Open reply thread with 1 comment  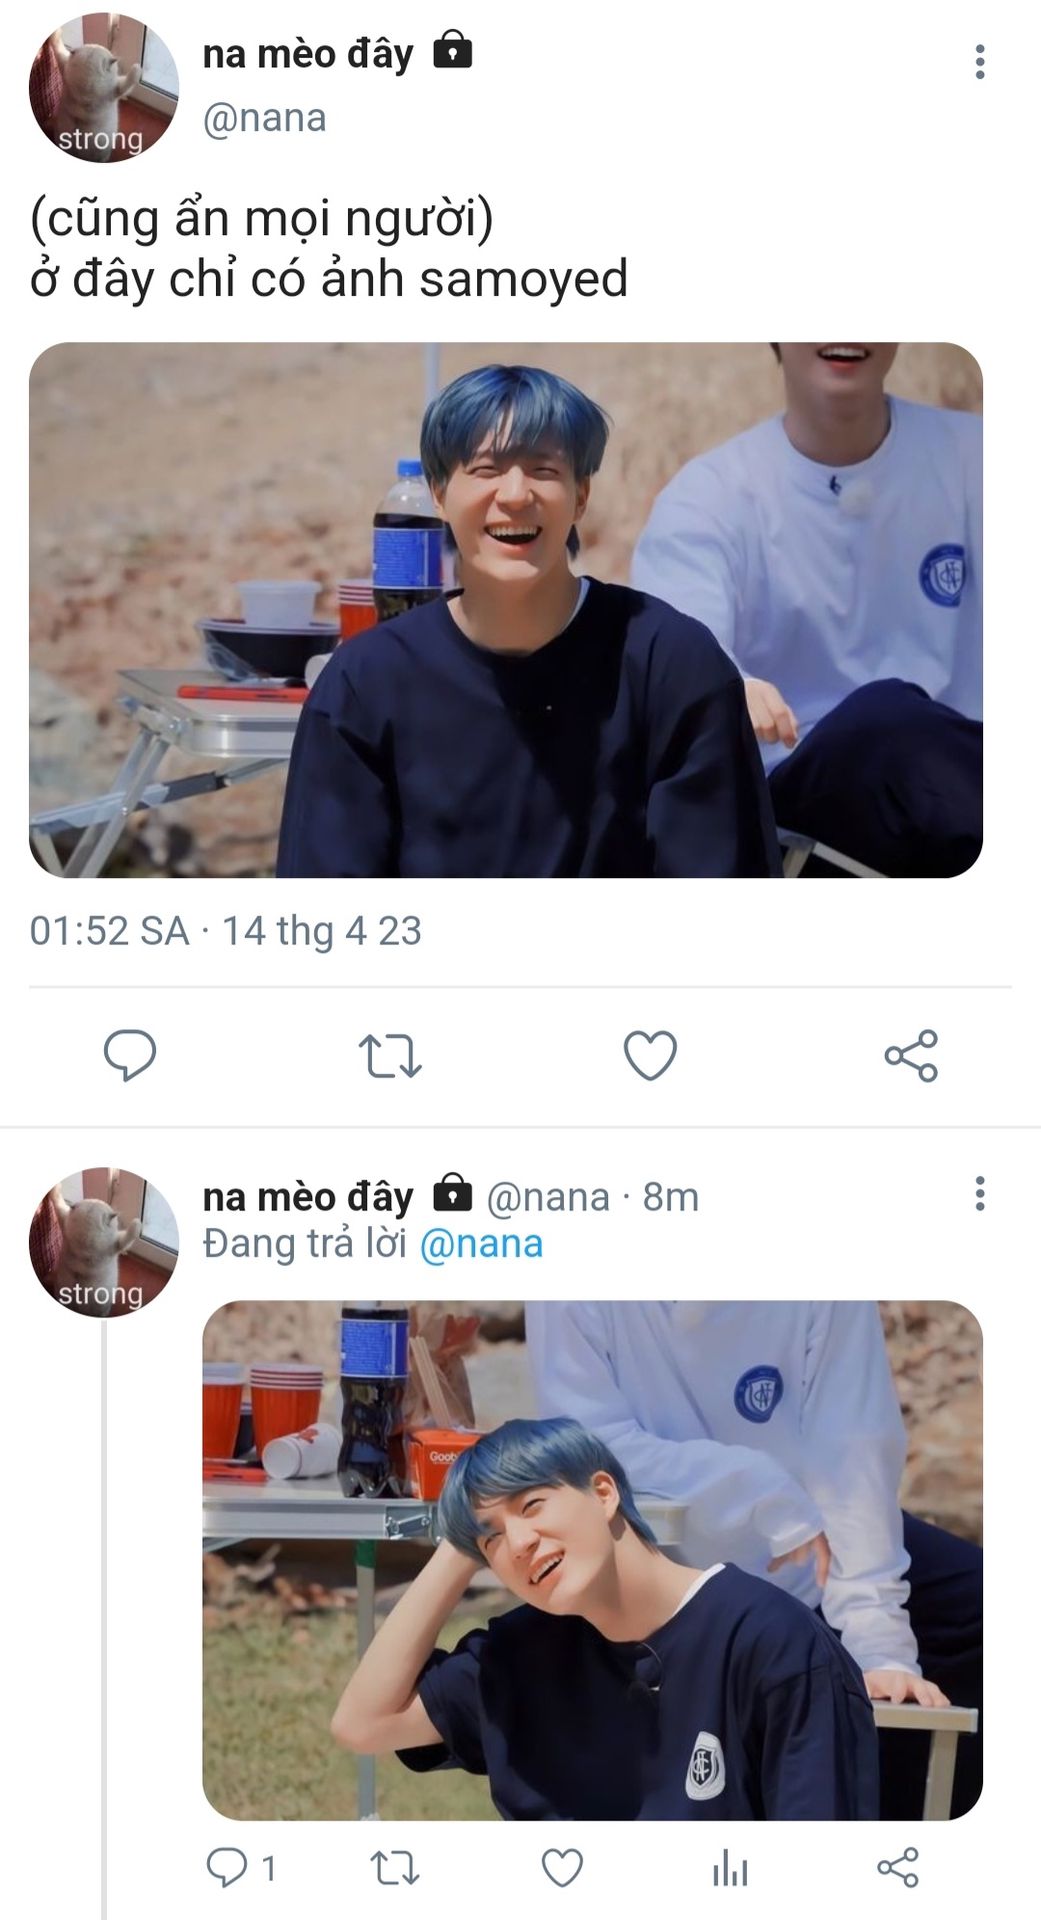coord(240,1867)
